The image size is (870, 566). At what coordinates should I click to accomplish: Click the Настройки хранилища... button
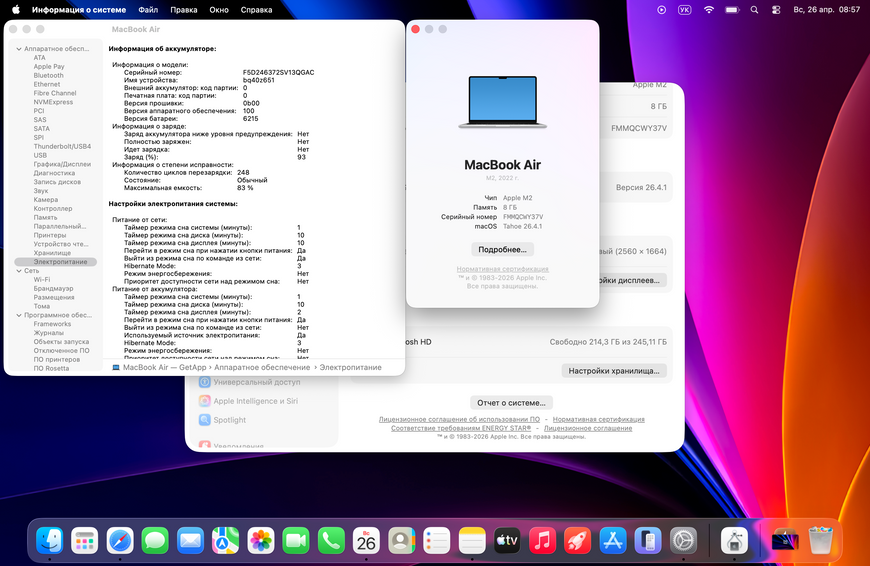(614, 371)
